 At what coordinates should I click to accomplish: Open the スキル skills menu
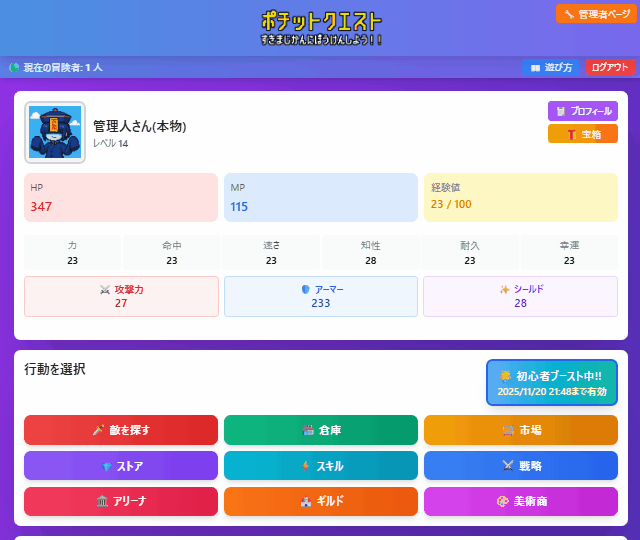pyautogui.click(x=321, y=466)
